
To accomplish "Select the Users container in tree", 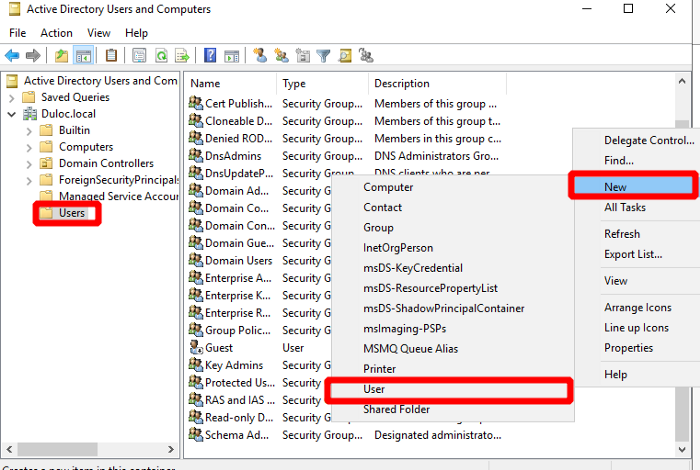I will [71, 213].
